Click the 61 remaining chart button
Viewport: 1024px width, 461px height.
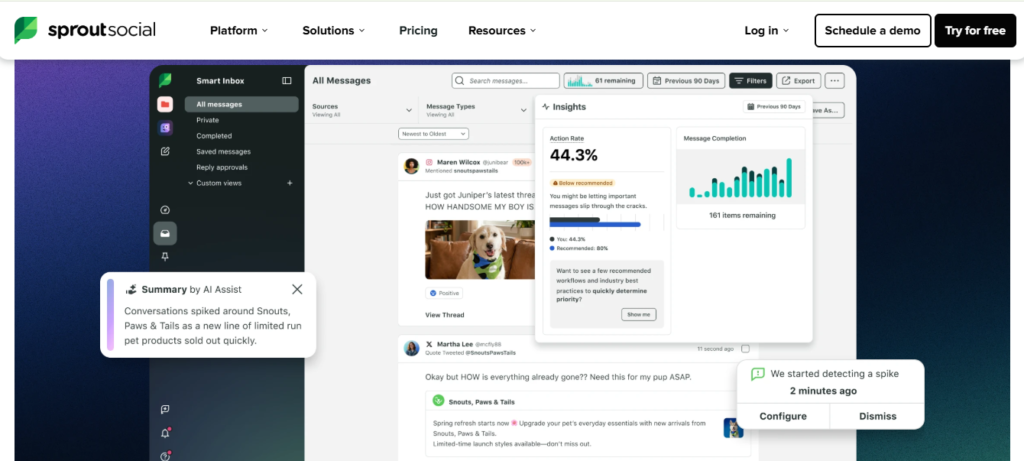coord(603,81)
